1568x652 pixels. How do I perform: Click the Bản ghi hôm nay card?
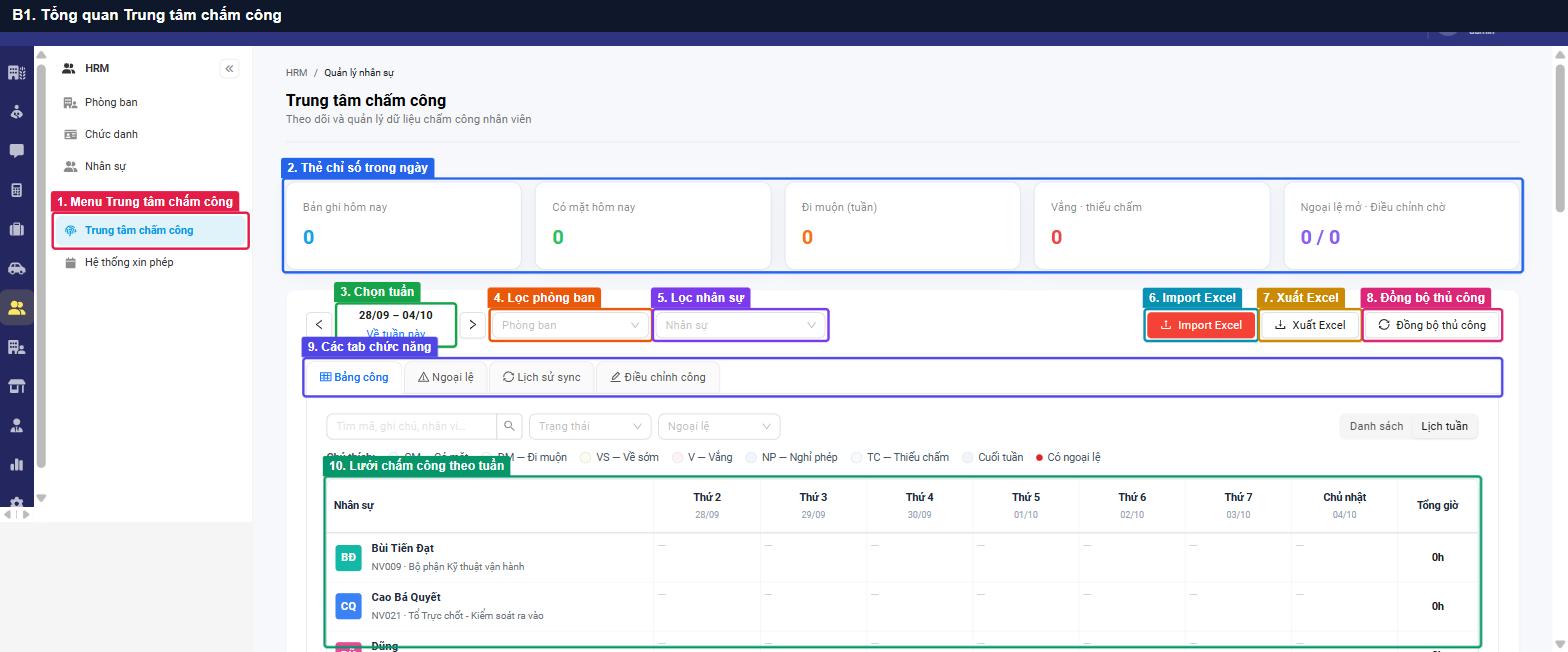(404, 225)
